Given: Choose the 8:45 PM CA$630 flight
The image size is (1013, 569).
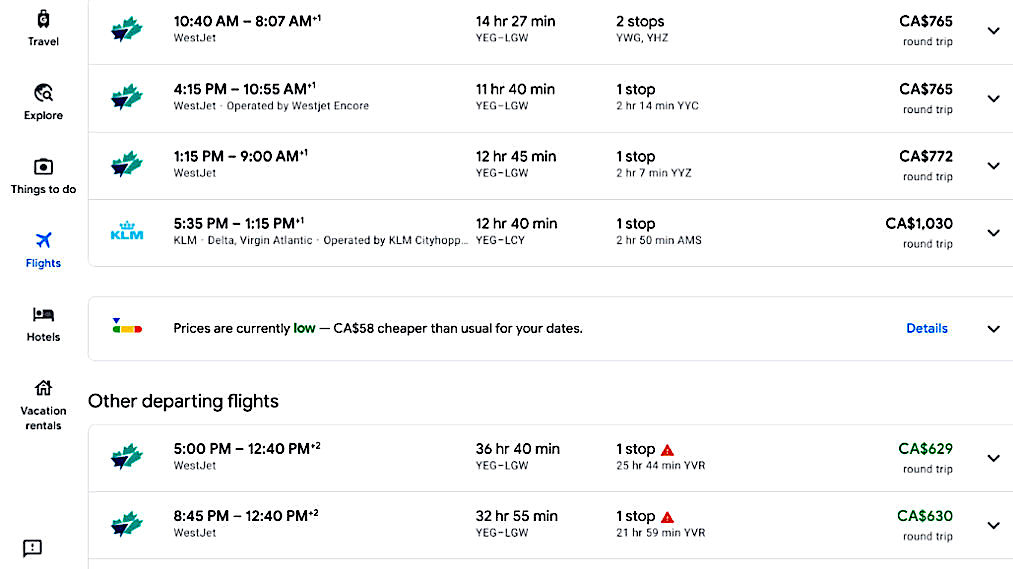Looking at the screenshot, I should [500, 524].
